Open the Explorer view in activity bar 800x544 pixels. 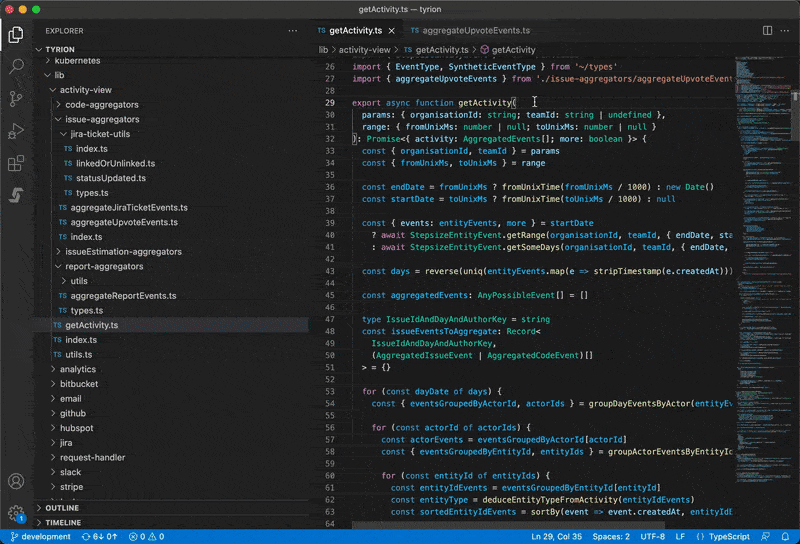click(x=16, y=35)
